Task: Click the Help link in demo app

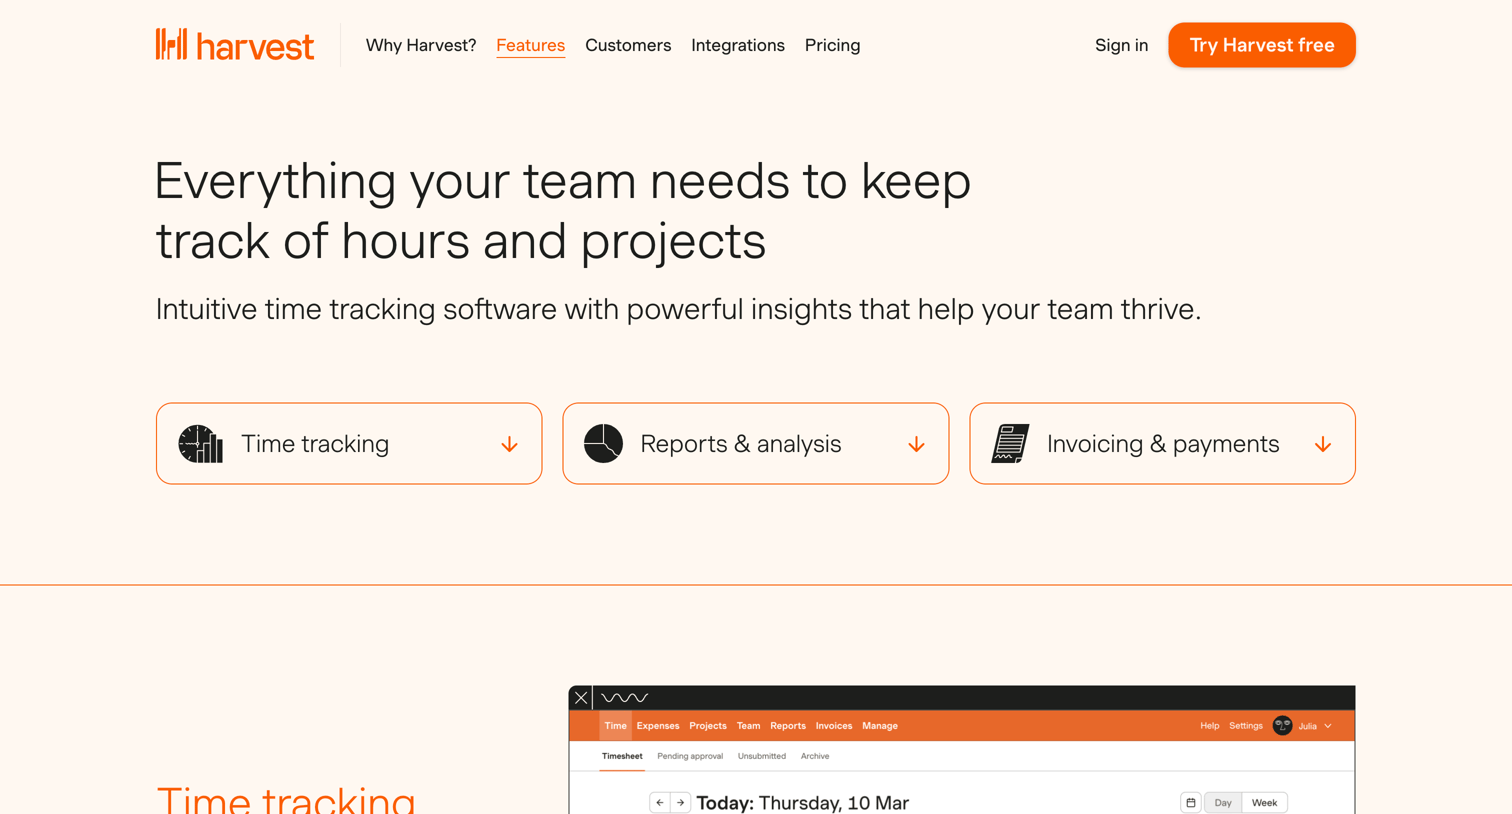Action: coord(1210,726)
